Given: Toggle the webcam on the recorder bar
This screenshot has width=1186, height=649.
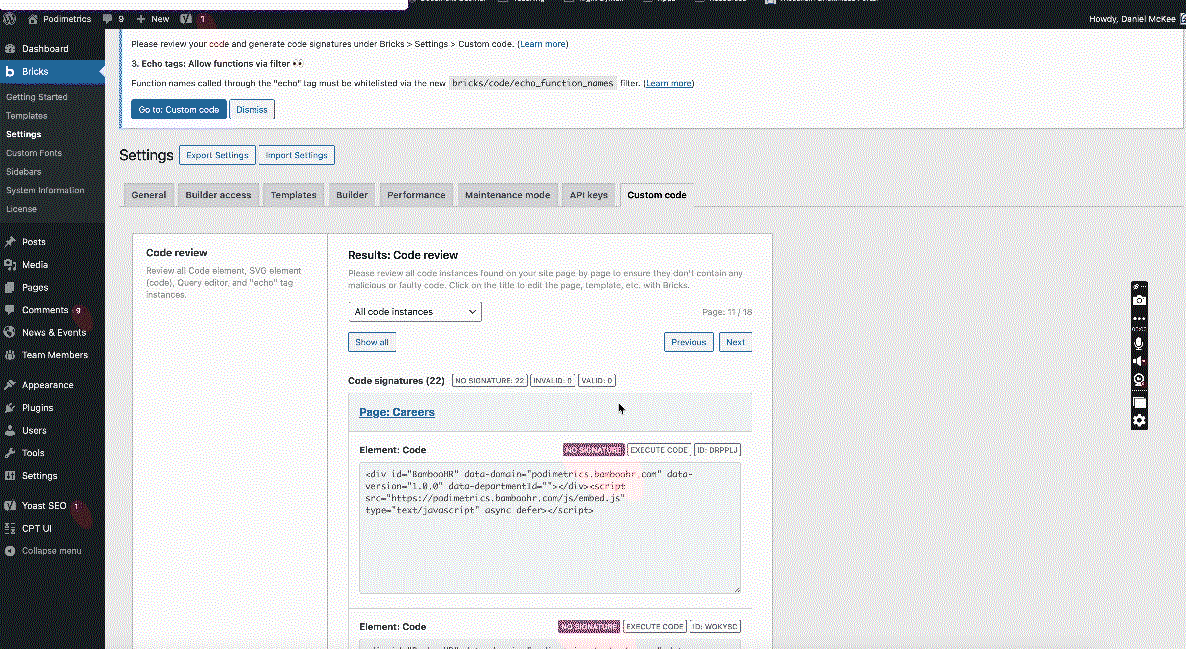Looking at the screenshot, I should [x=1139, y=380].
